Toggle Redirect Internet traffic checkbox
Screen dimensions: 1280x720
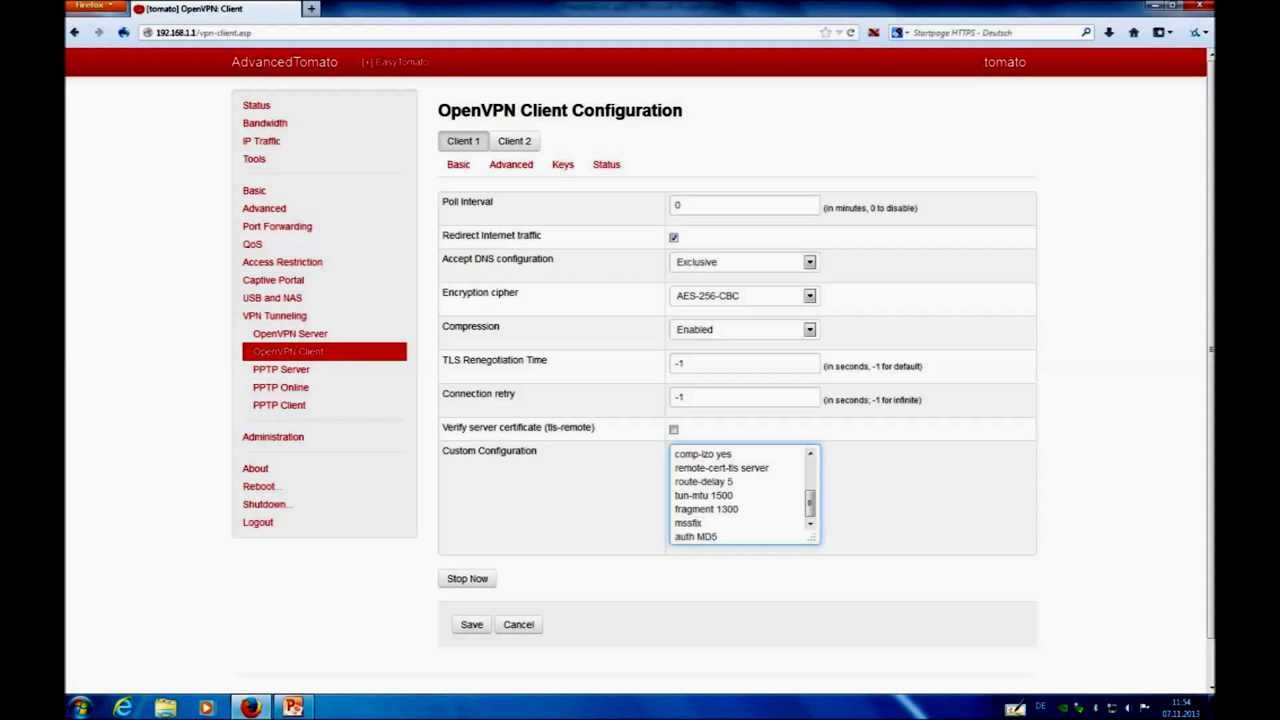pyautogui.click(x=674, y=237)
